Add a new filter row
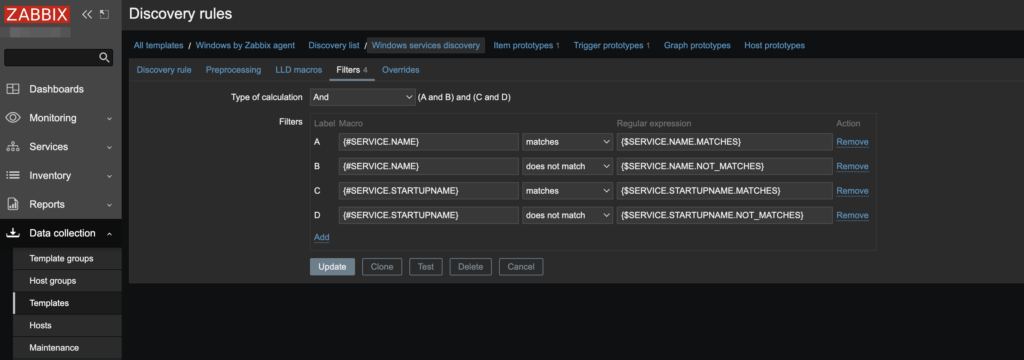Image resolution: width=1024 pixels, height=360 pixels. [x=321, y=237]
